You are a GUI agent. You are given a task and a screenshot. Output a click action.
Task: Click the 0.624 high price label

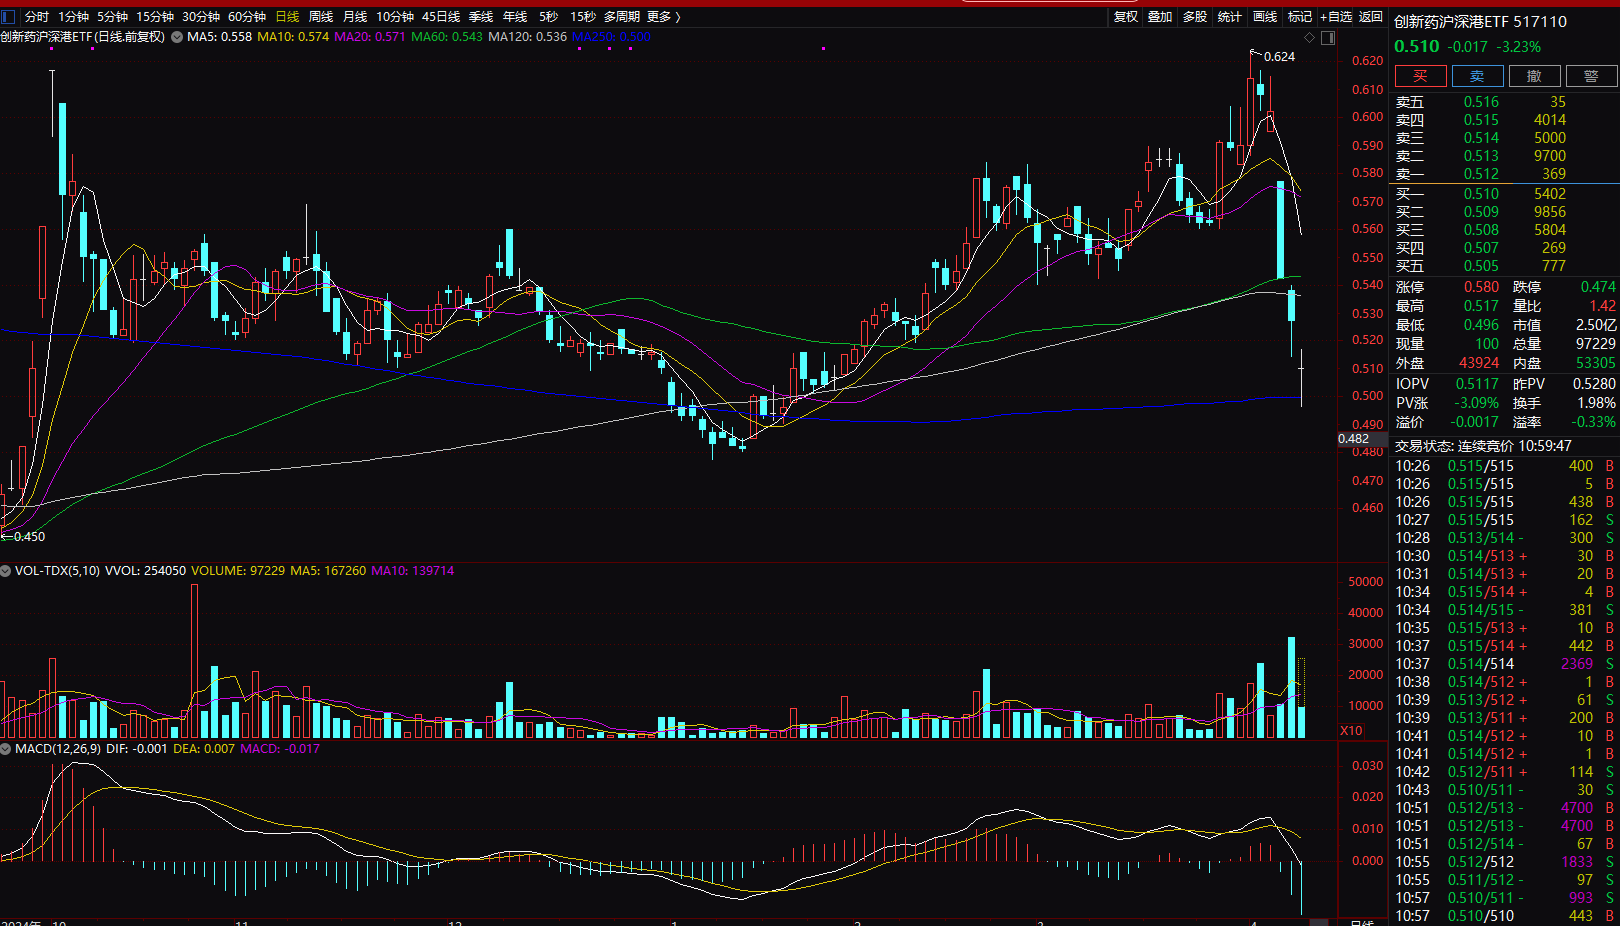1279,57
